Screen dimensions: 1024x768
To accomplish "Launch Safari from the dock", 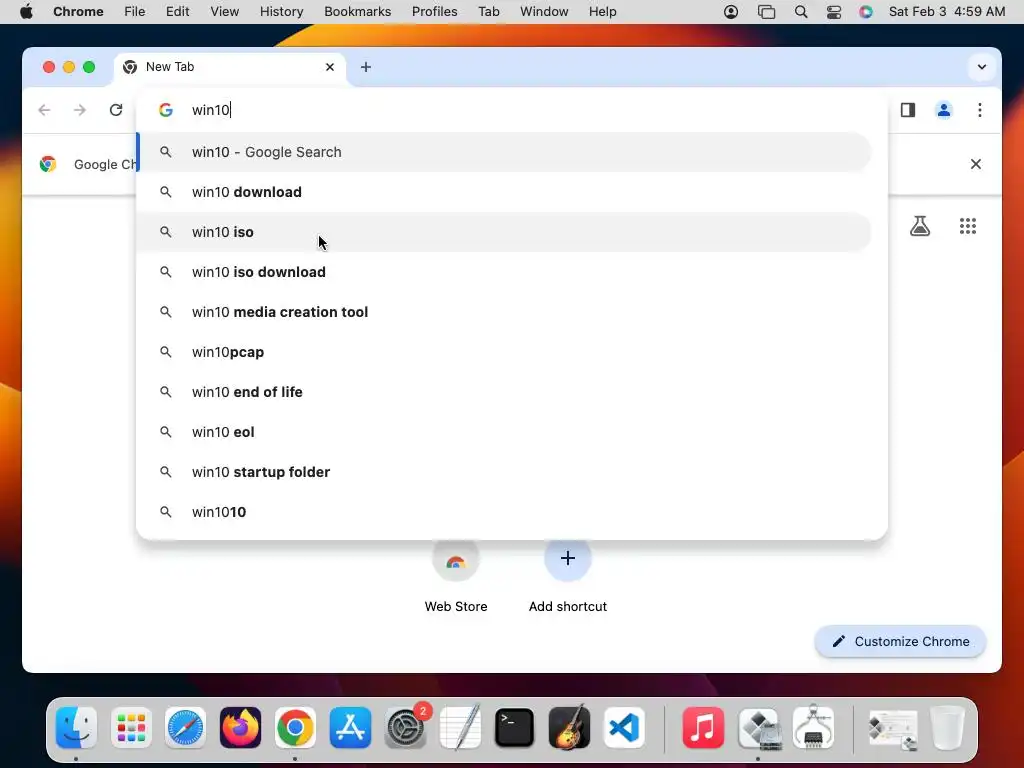I will 185,728.
